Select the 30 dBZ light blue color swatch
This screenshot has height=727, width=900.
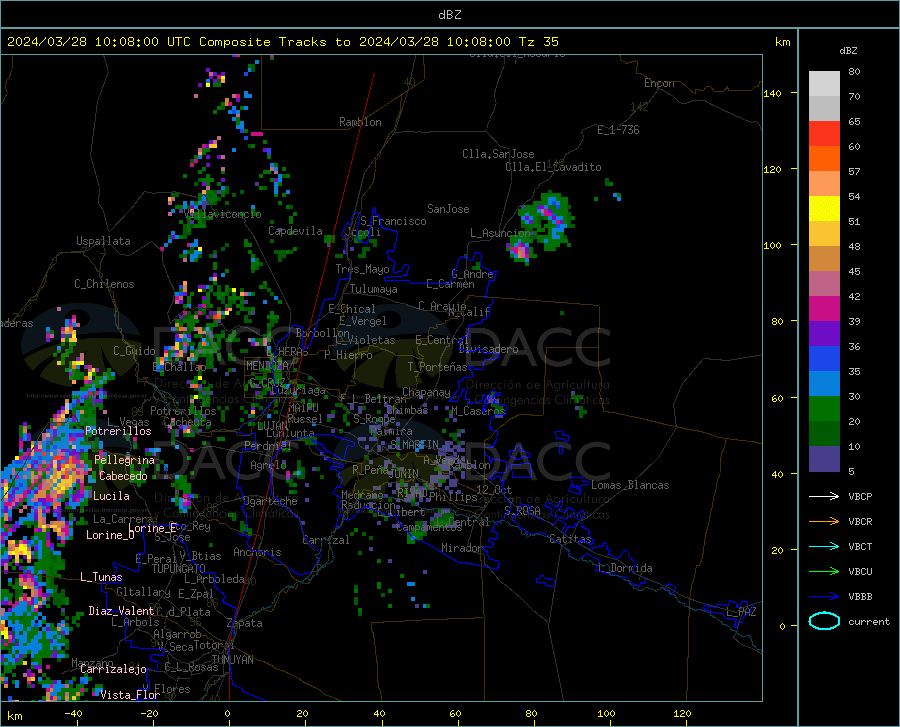click(x=824, y=384)
